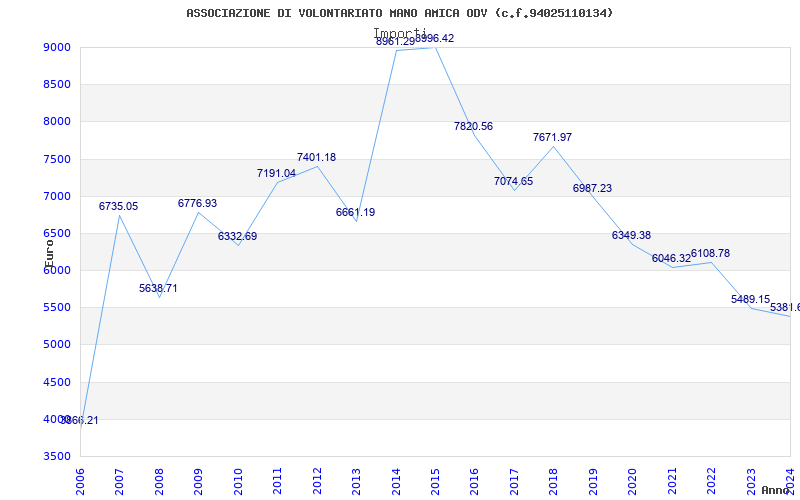
Task: Select the x-axis year label 2020
Action: pos(632,480)
